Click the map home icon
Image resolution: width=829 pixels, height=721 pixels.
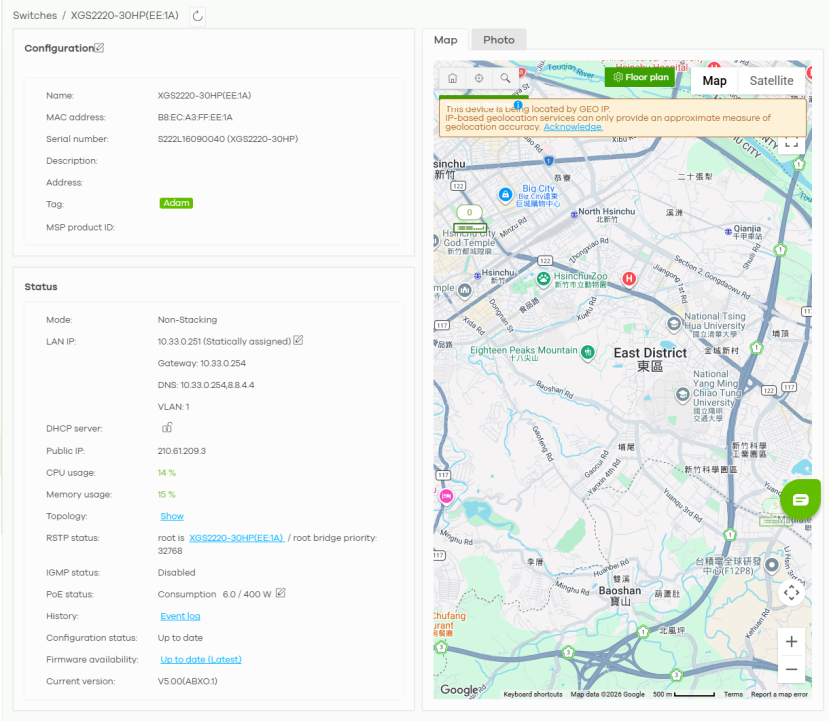click(453, 78)
